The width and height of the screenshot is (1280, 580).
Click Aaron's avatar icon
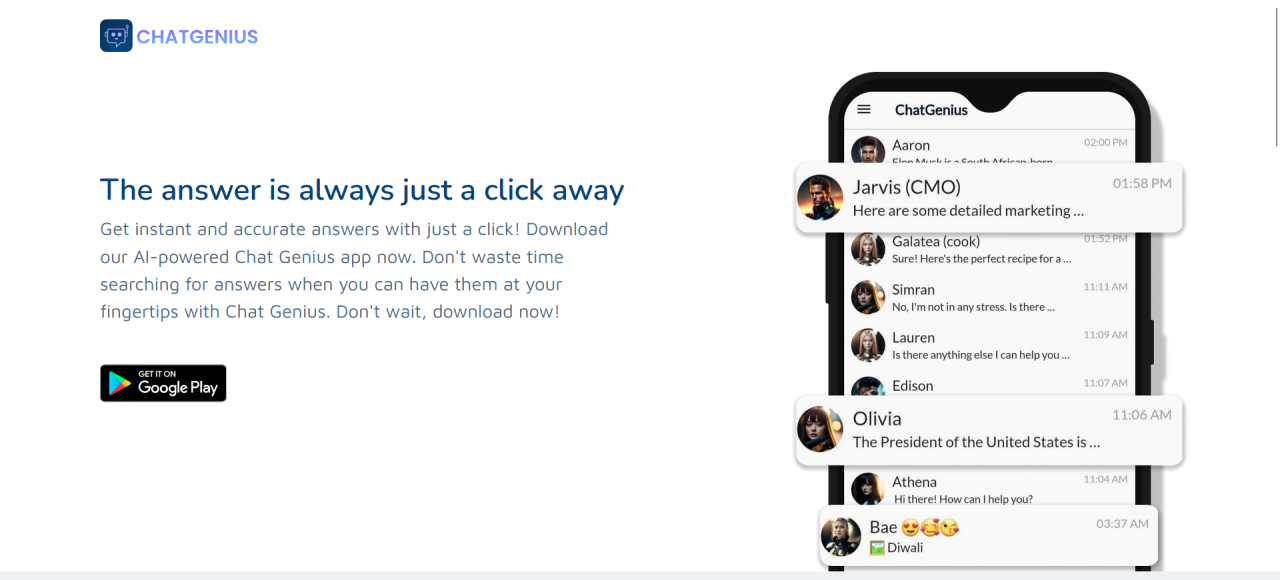tap(868, 151)
